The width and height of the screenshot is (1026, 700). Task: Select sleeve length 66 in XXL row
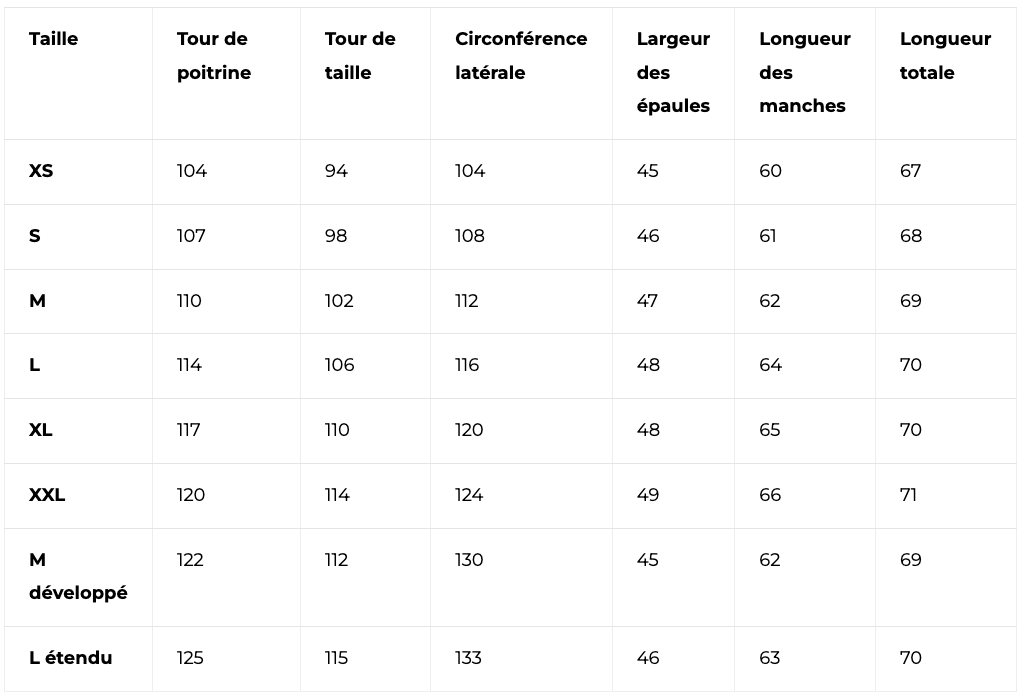pyautogui.click(x=770, y=495)
